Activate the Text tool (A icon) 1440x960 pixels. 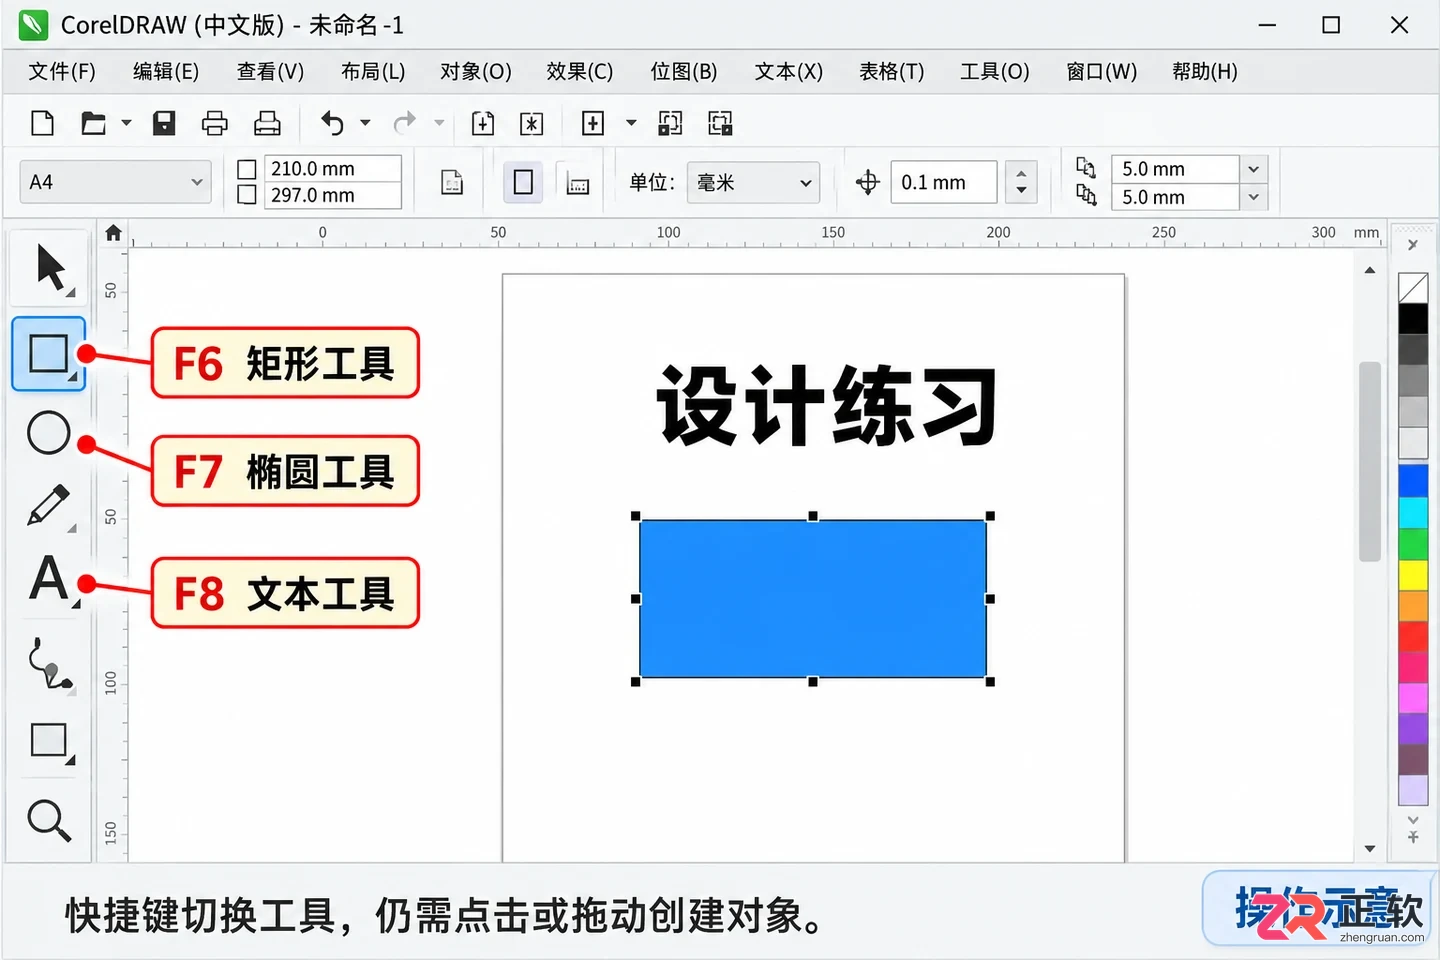[49, 580]
